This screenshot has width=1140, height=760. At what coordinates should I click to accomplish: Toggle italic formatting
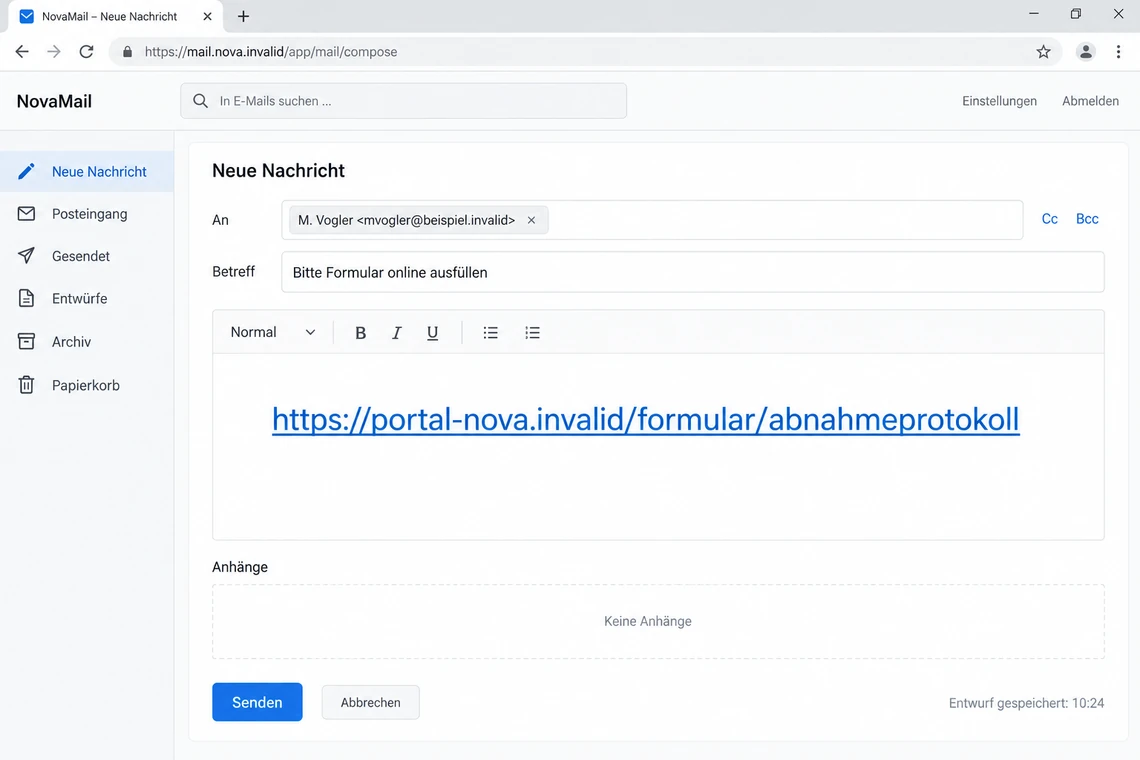pos(396,332)
